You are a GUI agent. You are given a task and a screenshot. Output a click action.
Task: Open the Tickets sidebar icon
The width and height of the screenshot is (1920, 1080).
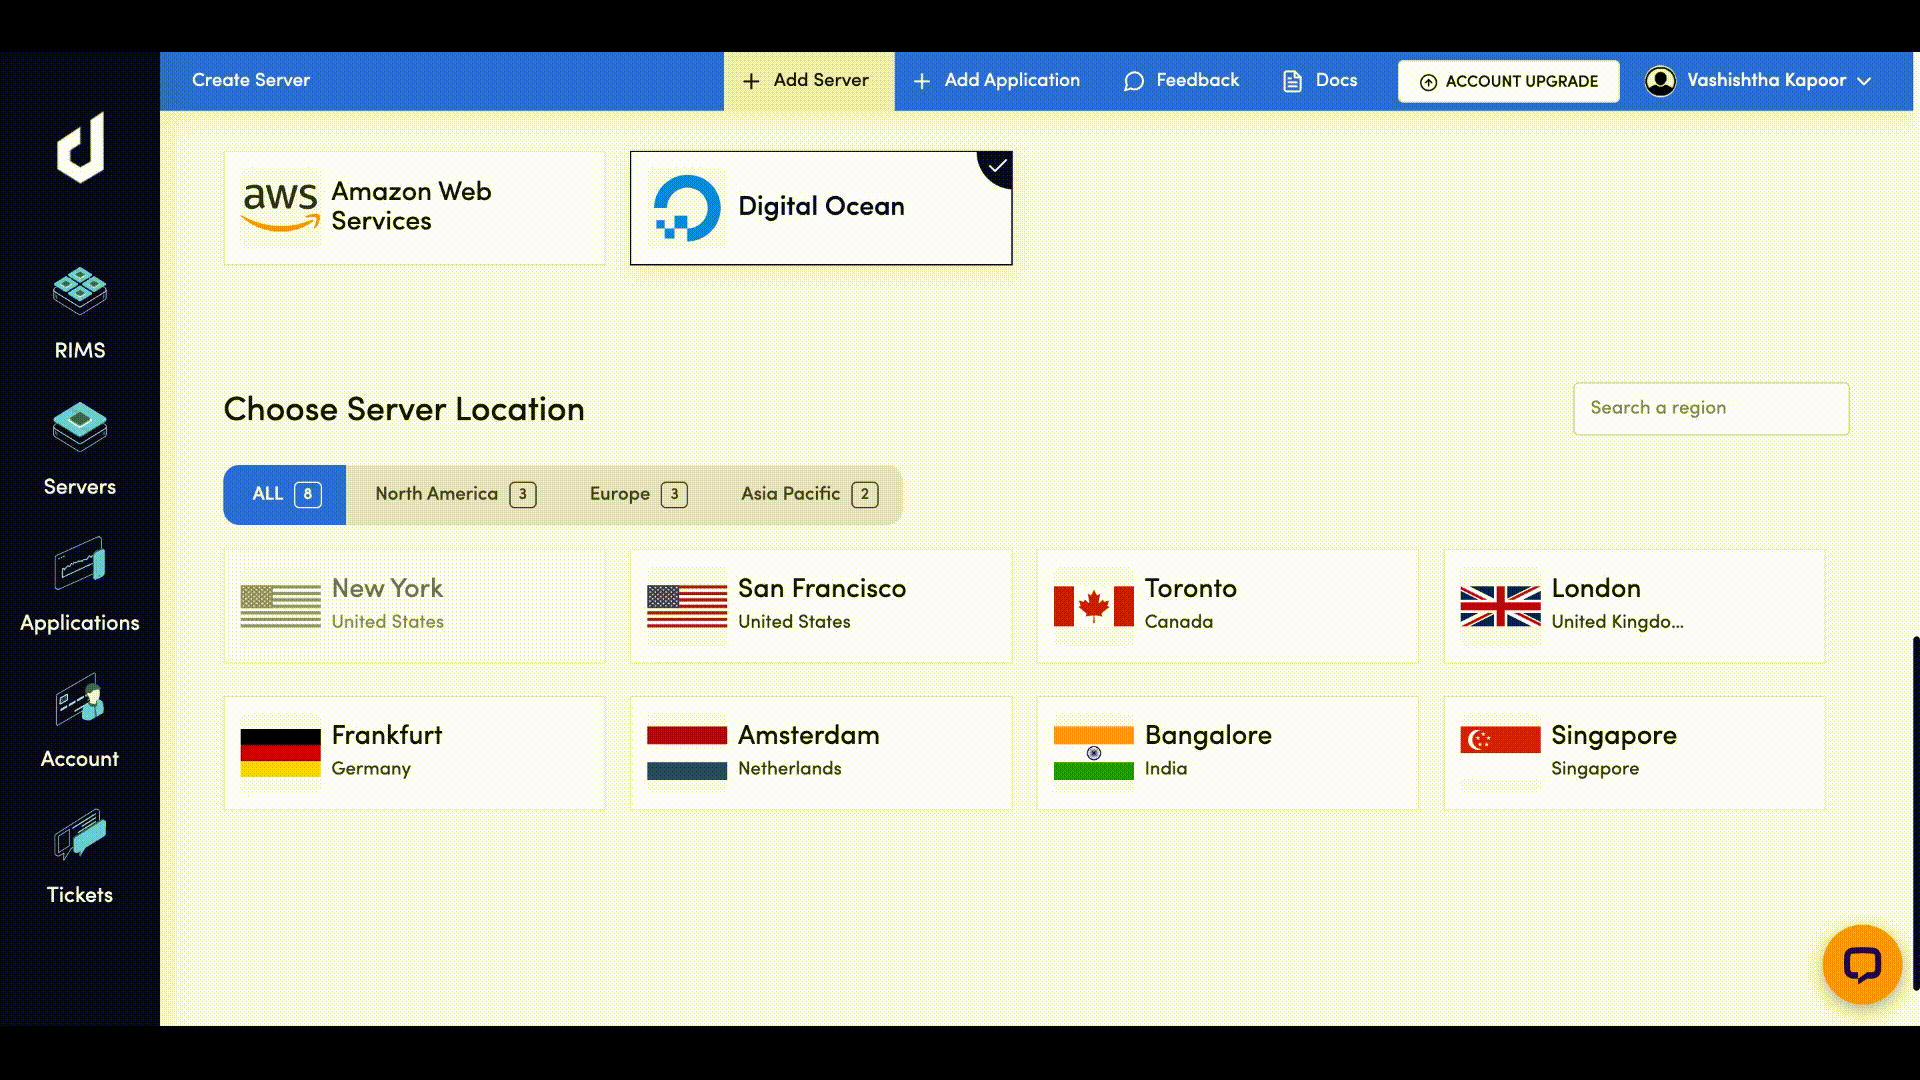point(80,836)
